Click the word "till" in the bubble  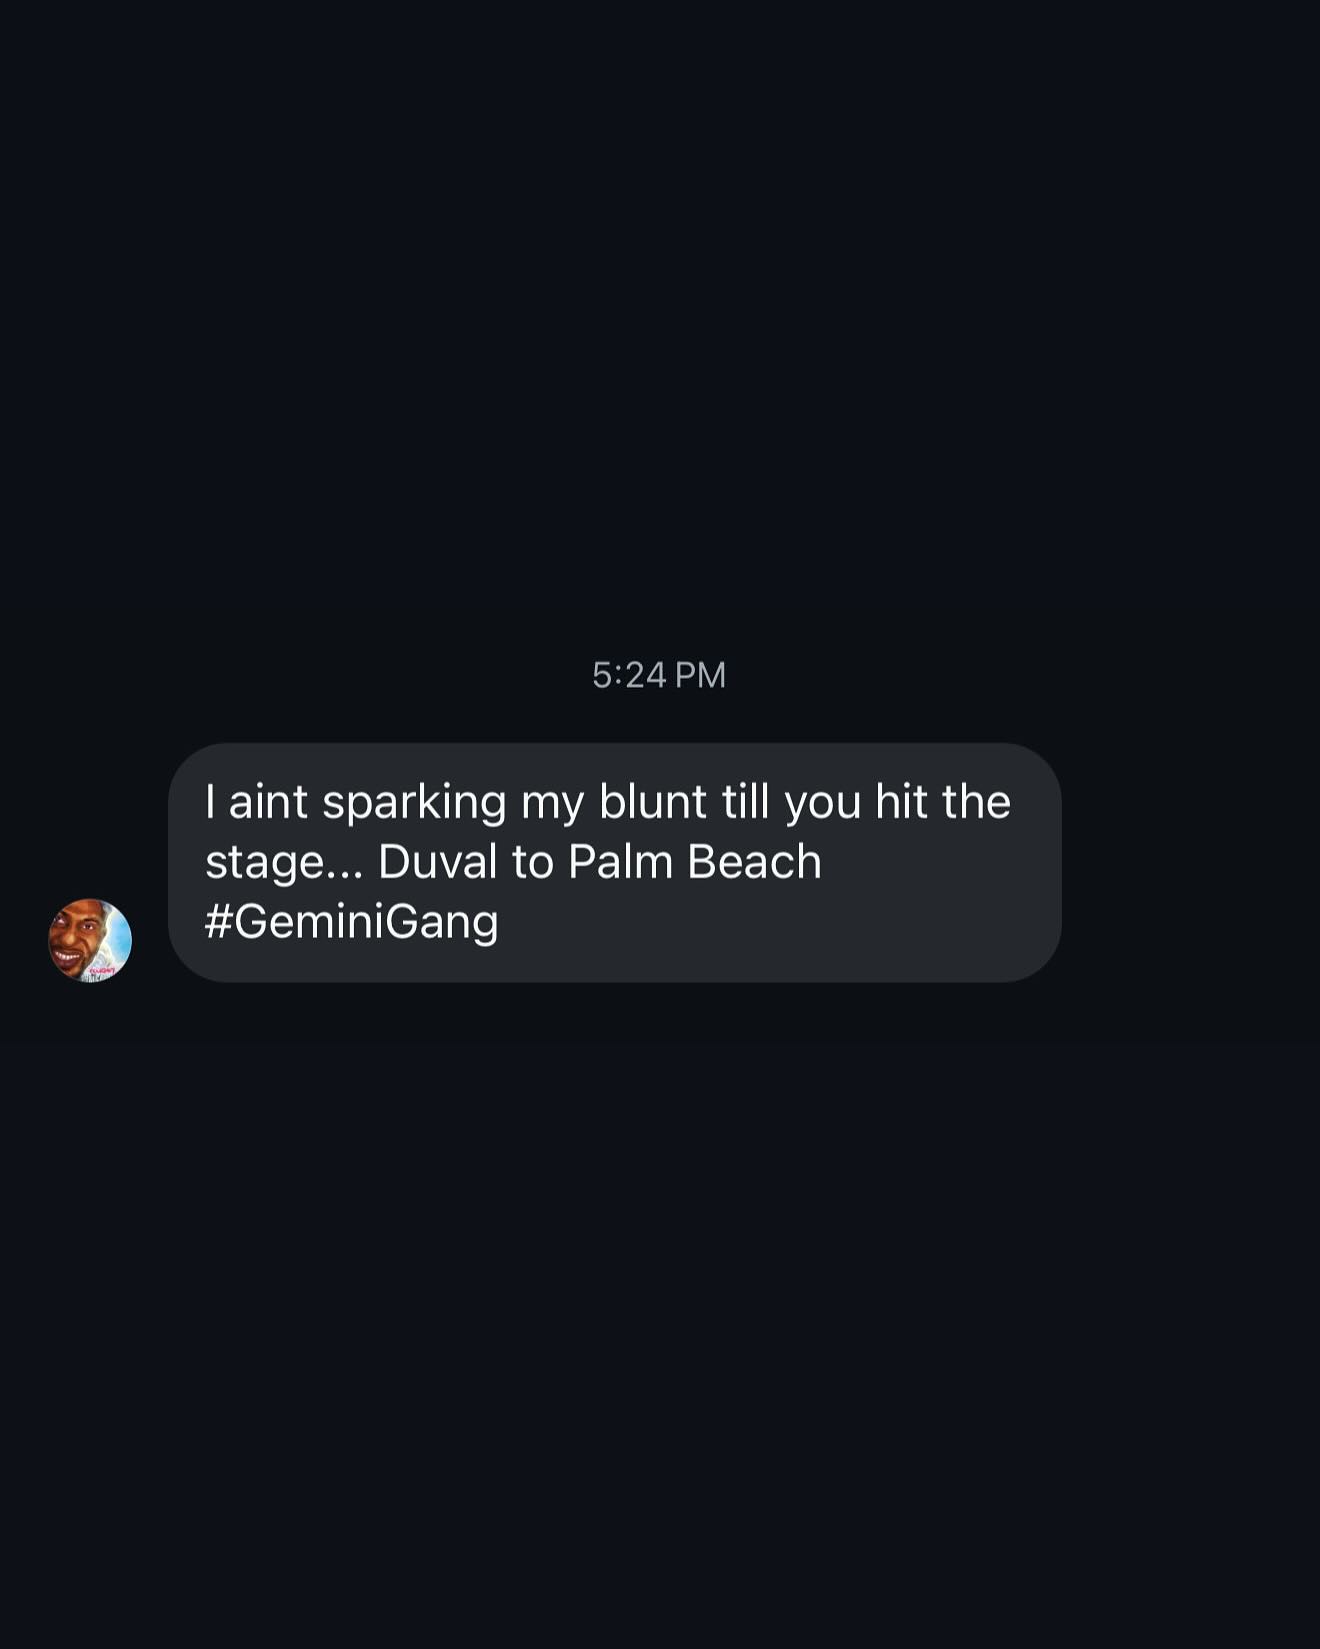click(746, 801)
